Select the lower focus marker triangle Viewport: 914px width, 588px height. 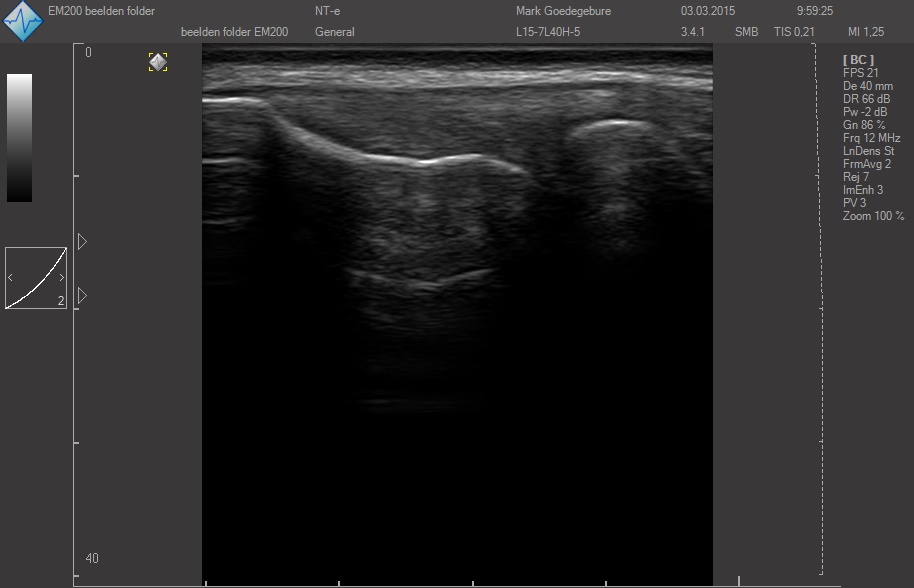coord(82,296)
